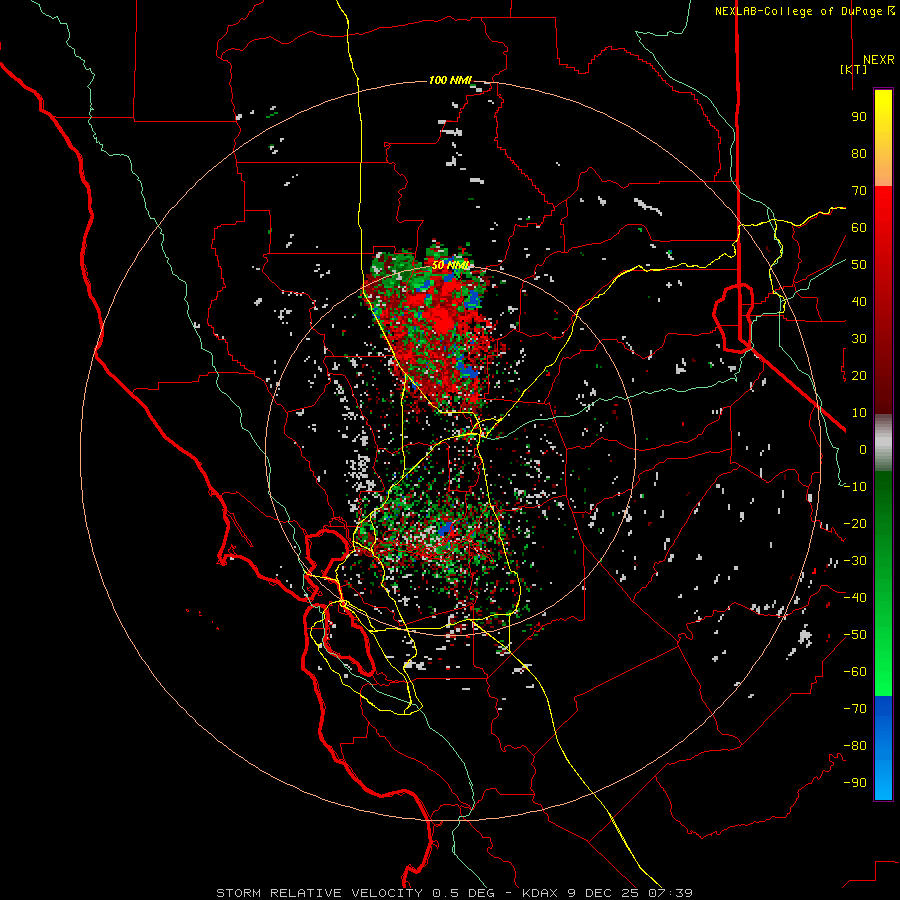This screenshot has height=900, width=900.
Task: Click the blue echo patch near radar center
Action: (x=445, y=528)
